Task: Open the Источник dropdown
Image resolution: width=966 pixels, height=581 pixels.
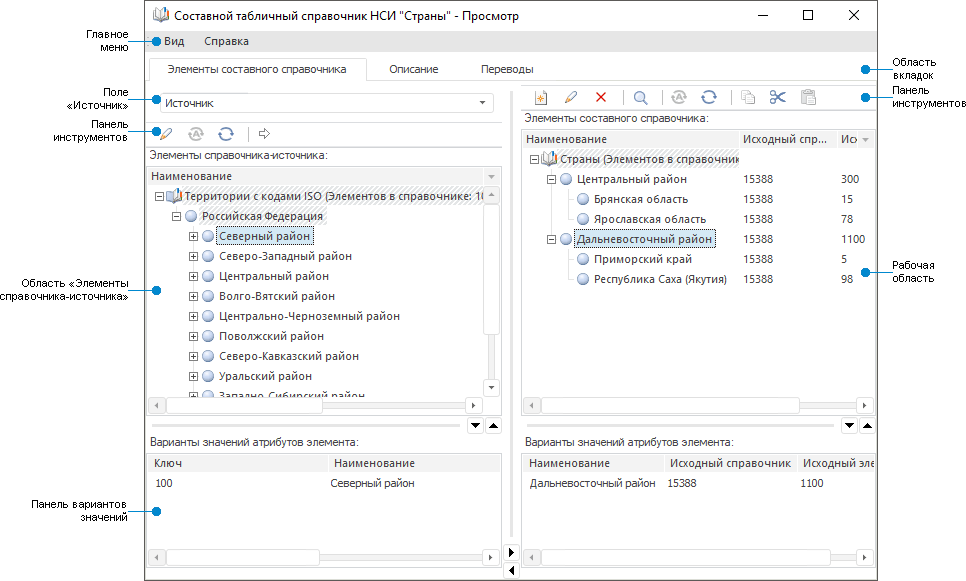Action: (483, 103)
